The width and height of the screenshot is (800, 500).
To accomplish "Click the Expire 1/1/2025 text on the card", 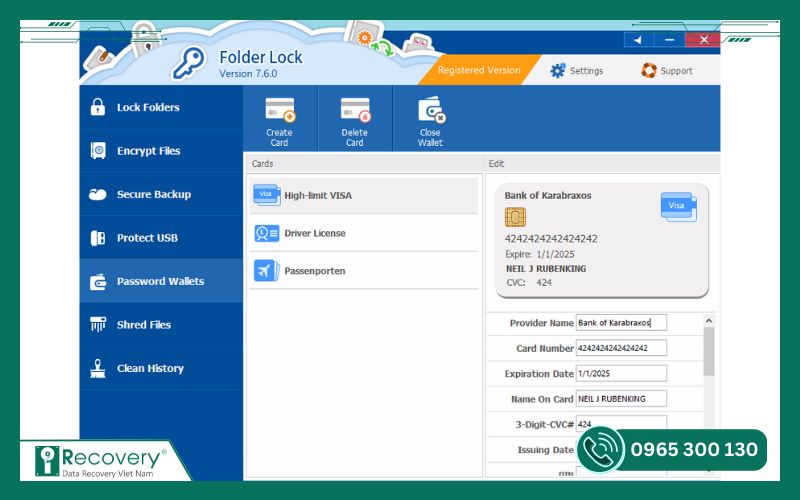I will click(x=539, y=254).
